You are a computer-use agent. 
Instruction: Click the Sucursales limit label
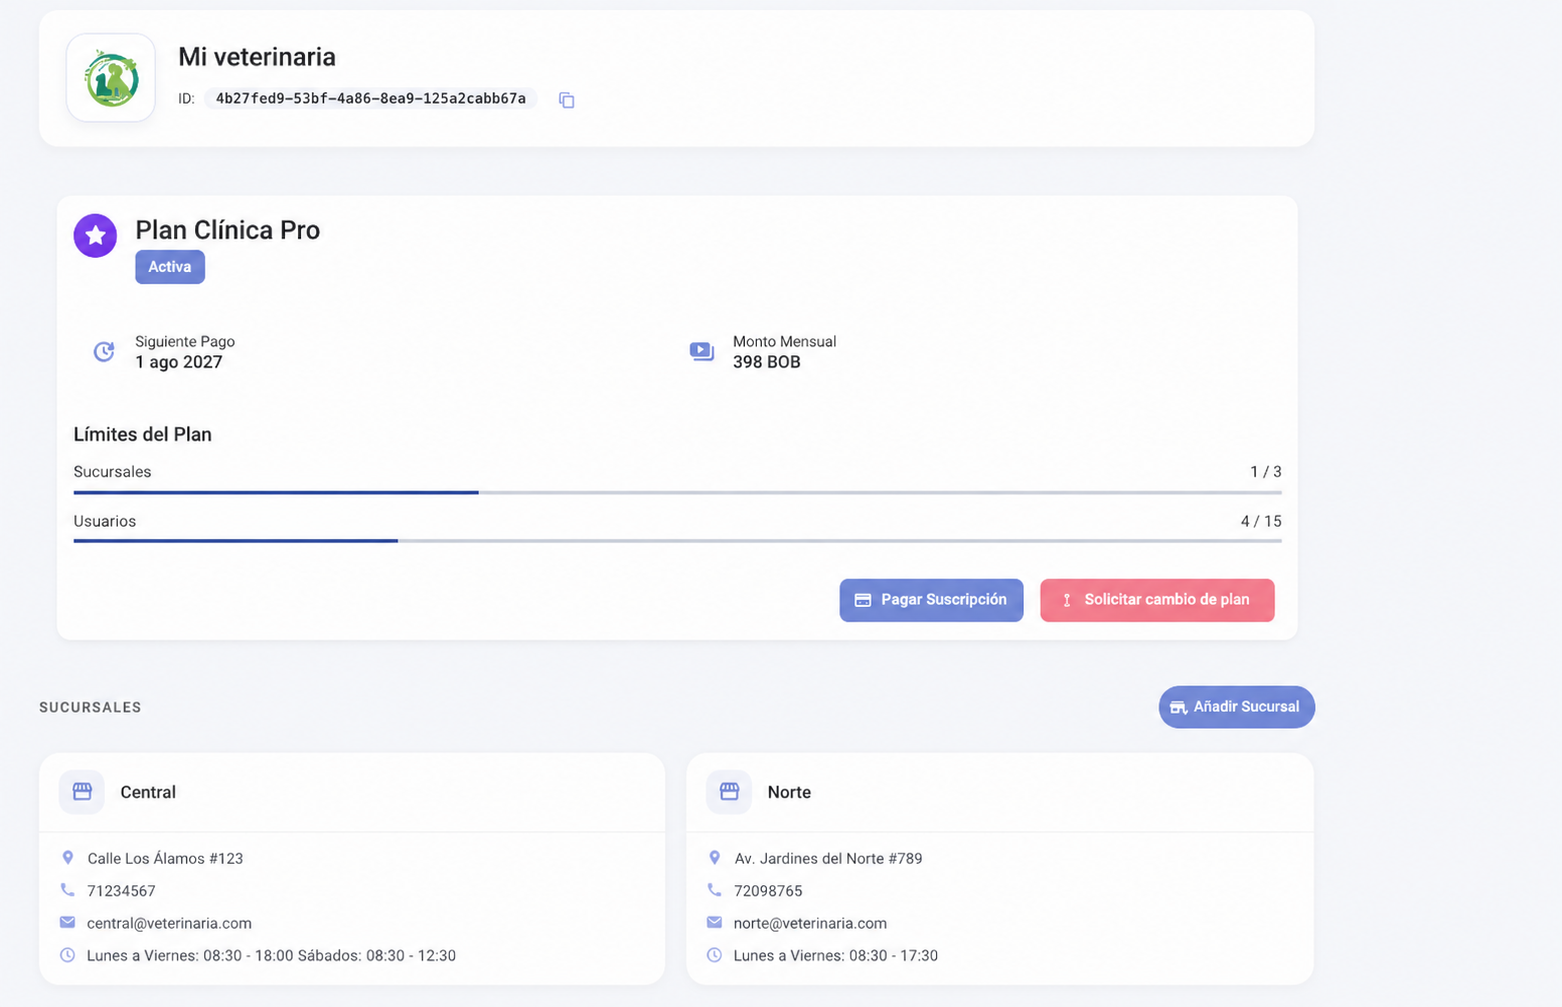(112, 472)
